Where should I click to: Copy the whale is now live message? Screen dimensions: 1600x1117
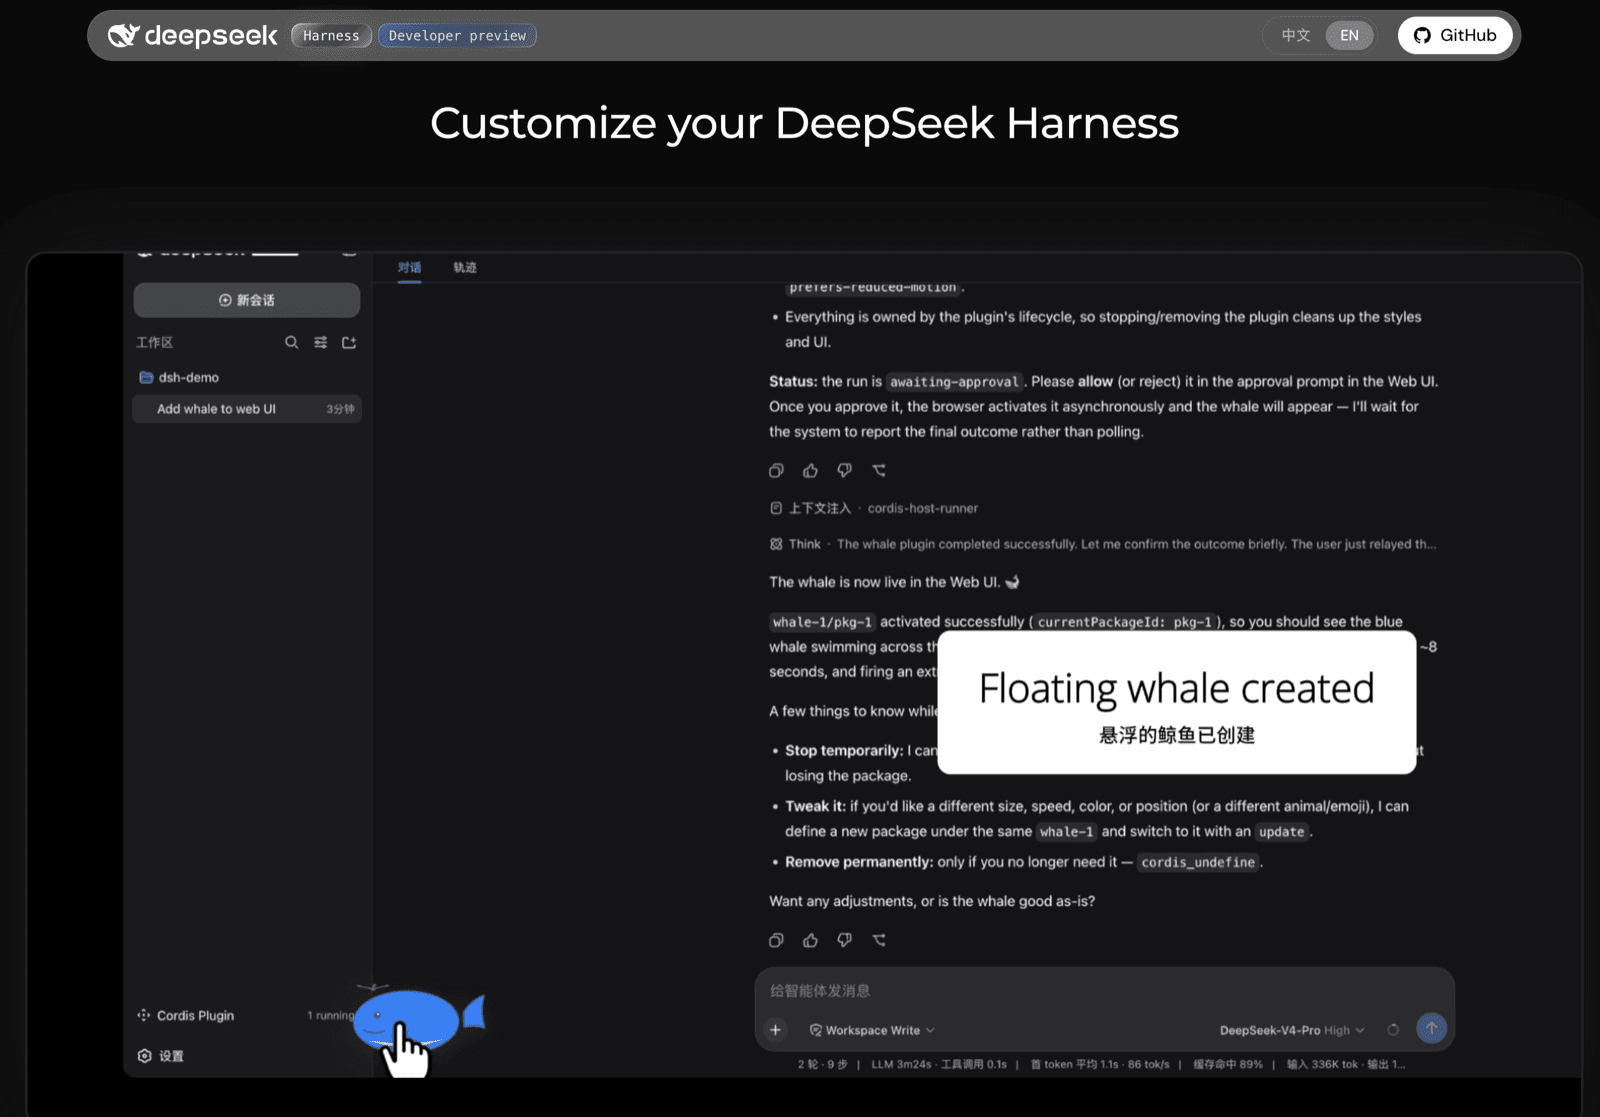[776, 940]
